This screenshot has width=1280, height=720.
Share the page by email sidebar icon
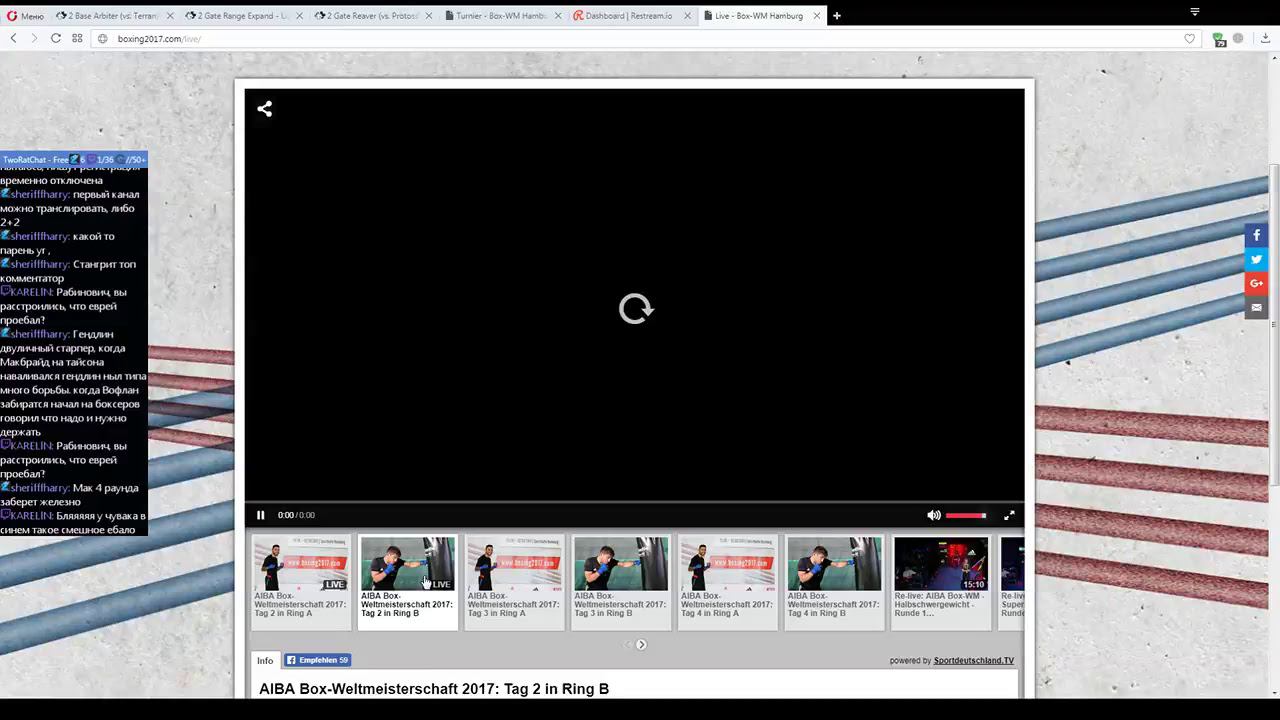[1257, 307]
